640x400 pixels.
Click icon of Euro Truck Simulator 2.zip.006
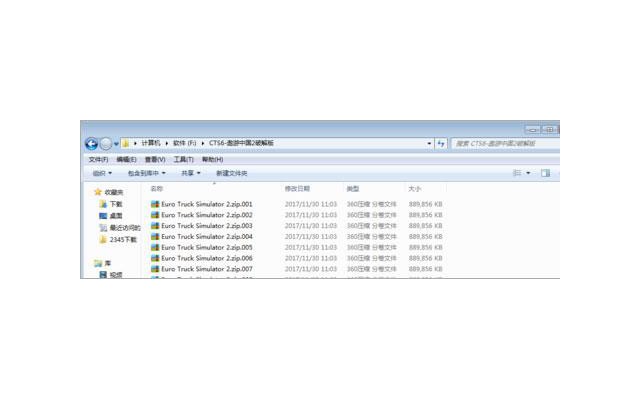click(x=155, y=258)
